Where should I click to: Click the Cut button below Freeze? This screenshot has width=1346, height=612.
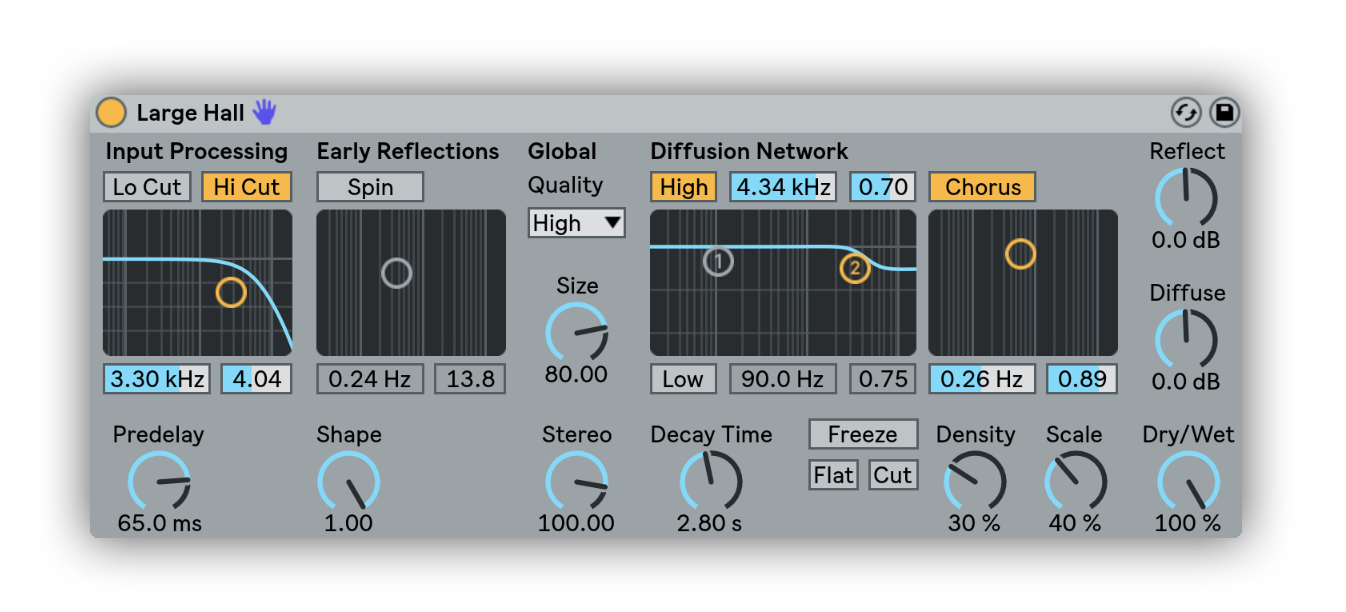click(x=893, y=475)
